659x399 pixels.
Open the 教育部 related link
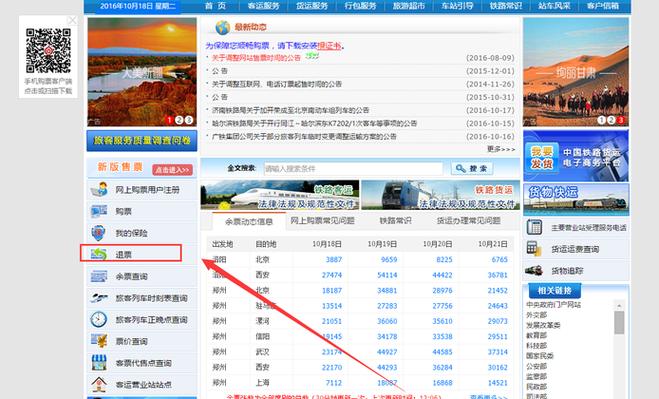pos(537,335)
